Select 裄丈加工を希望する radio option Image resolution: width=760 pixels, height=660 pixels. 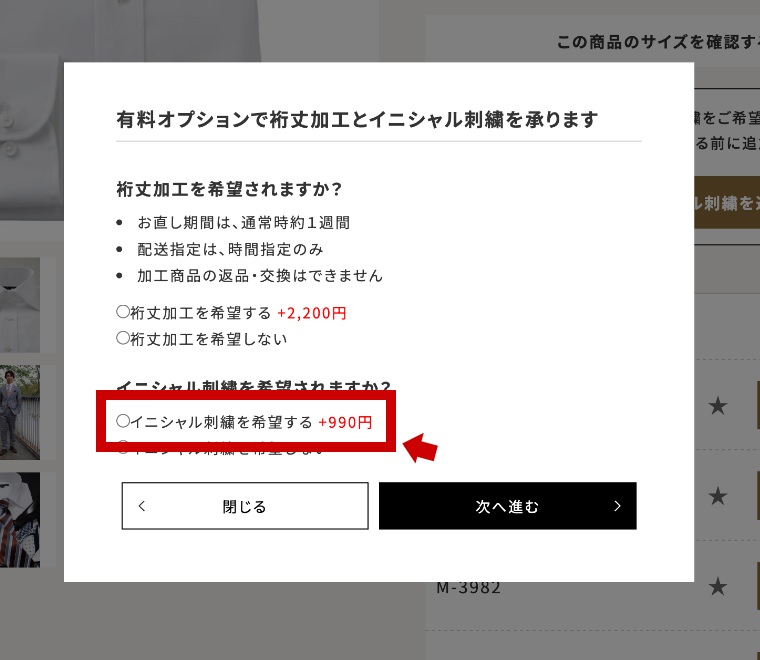[123, 312]
